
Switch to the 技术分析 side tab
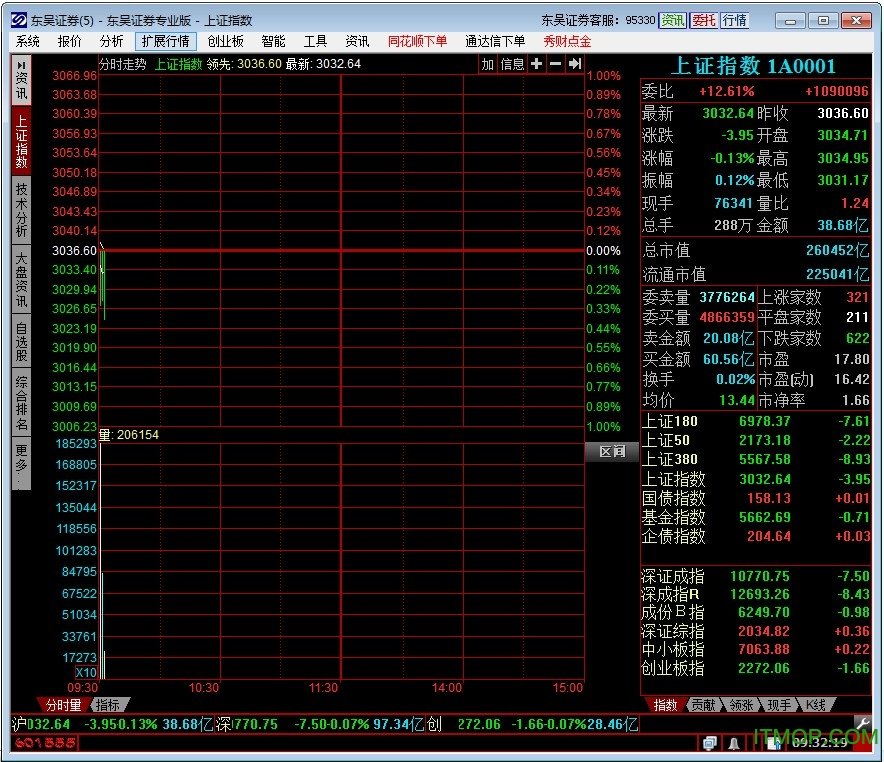click(x=21, y=210)
